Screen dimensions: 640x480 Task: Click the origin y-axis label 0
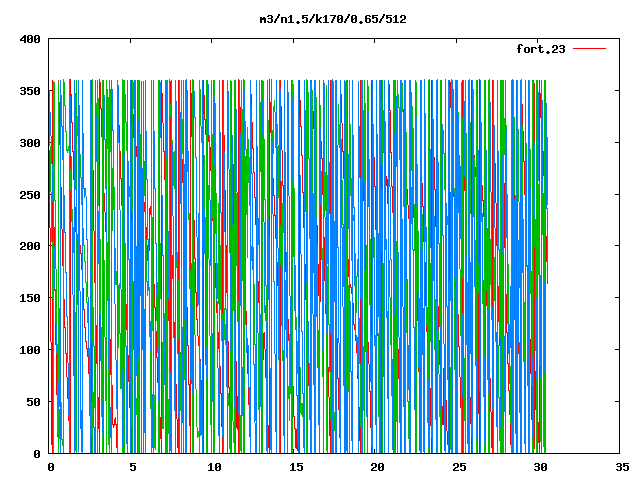point(37,454)
